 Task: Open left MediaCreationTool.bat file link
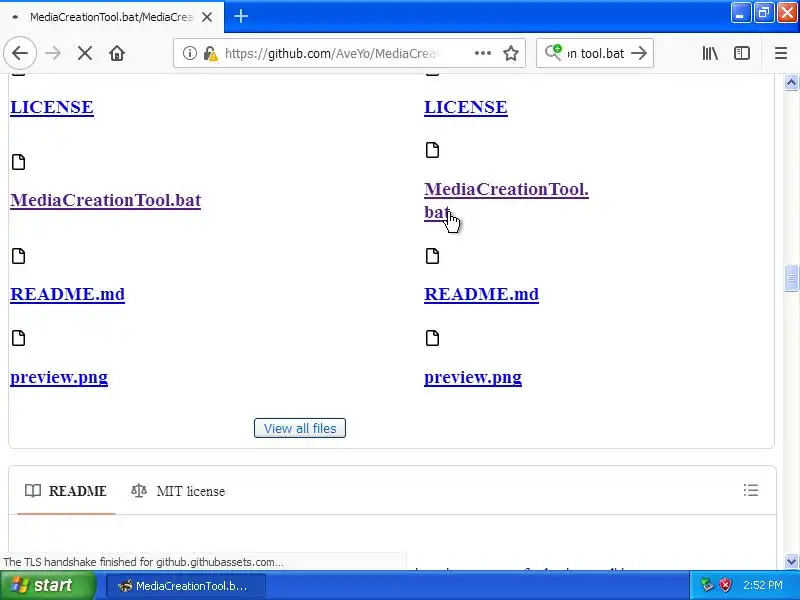[106, 200]
